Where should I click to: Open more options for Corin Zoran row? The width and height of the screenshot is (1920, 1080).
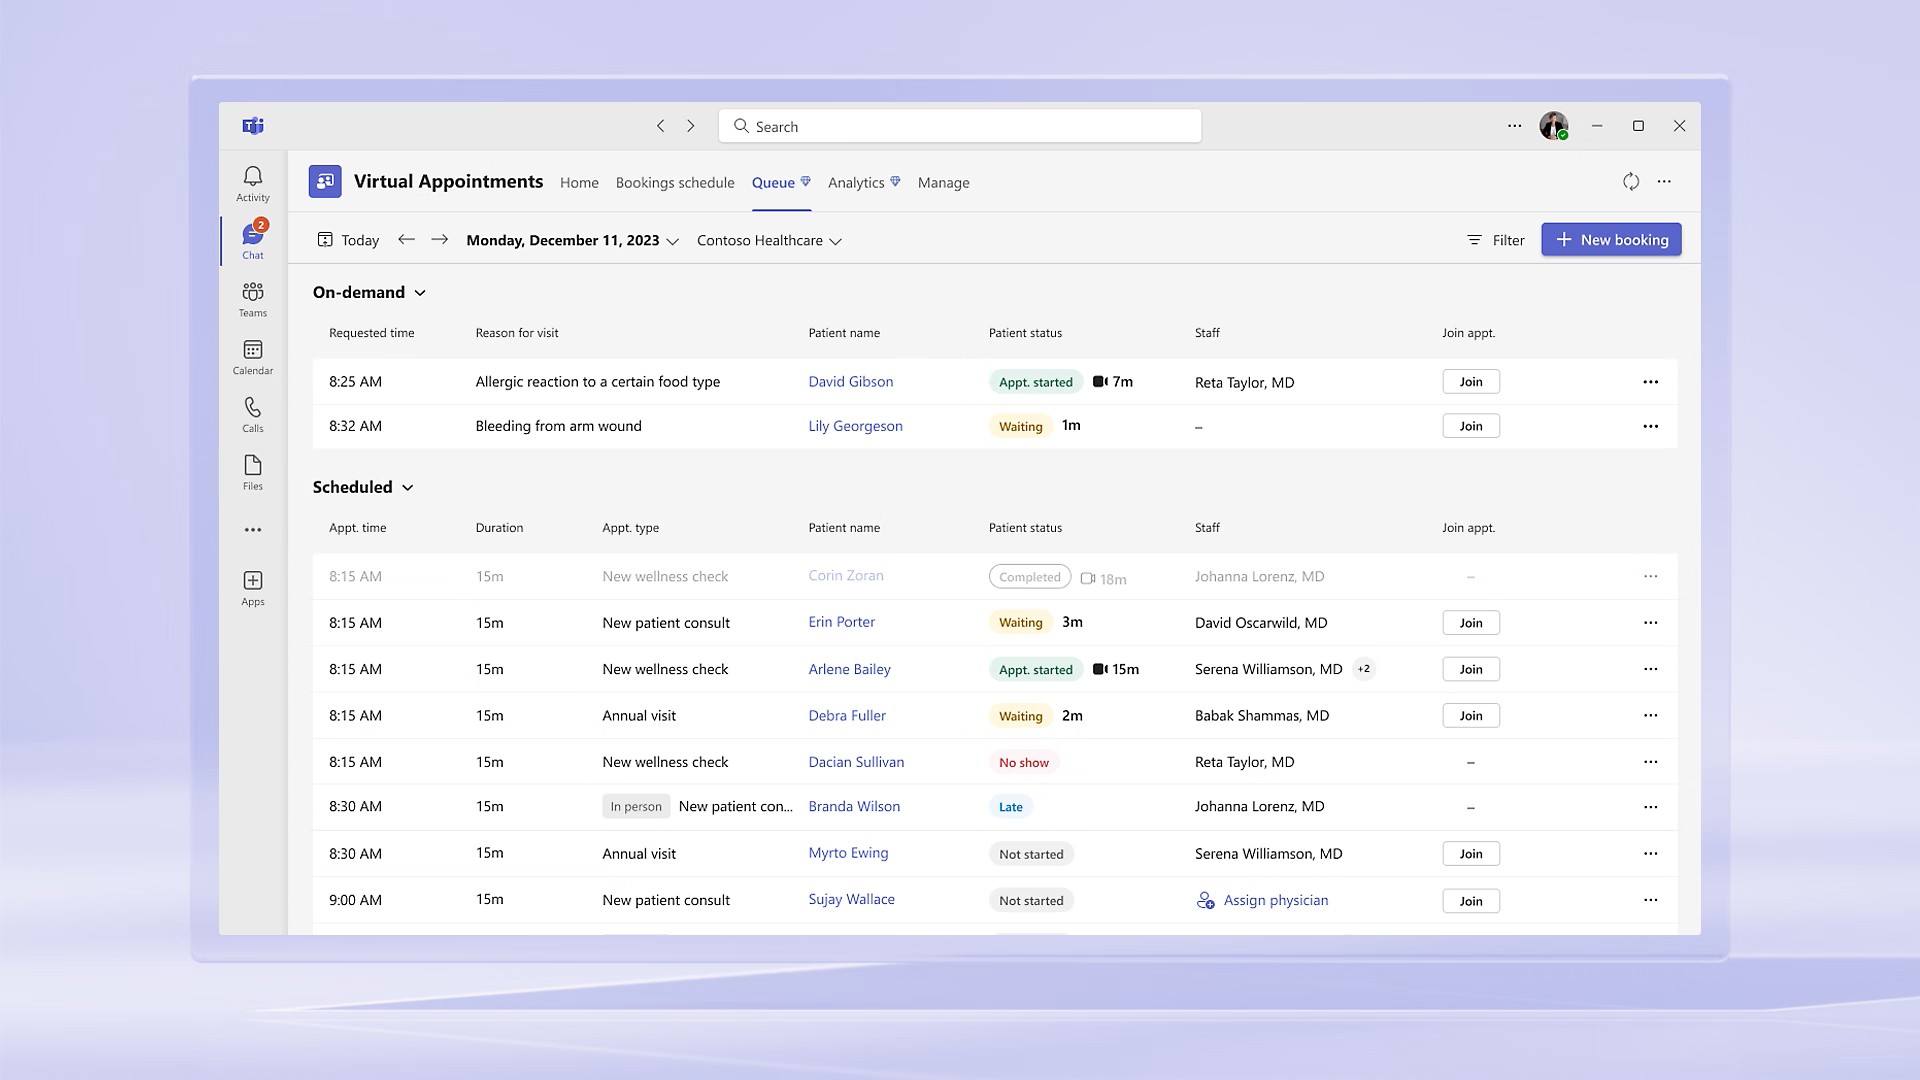pyautogui.click(x=1651, y=576)
